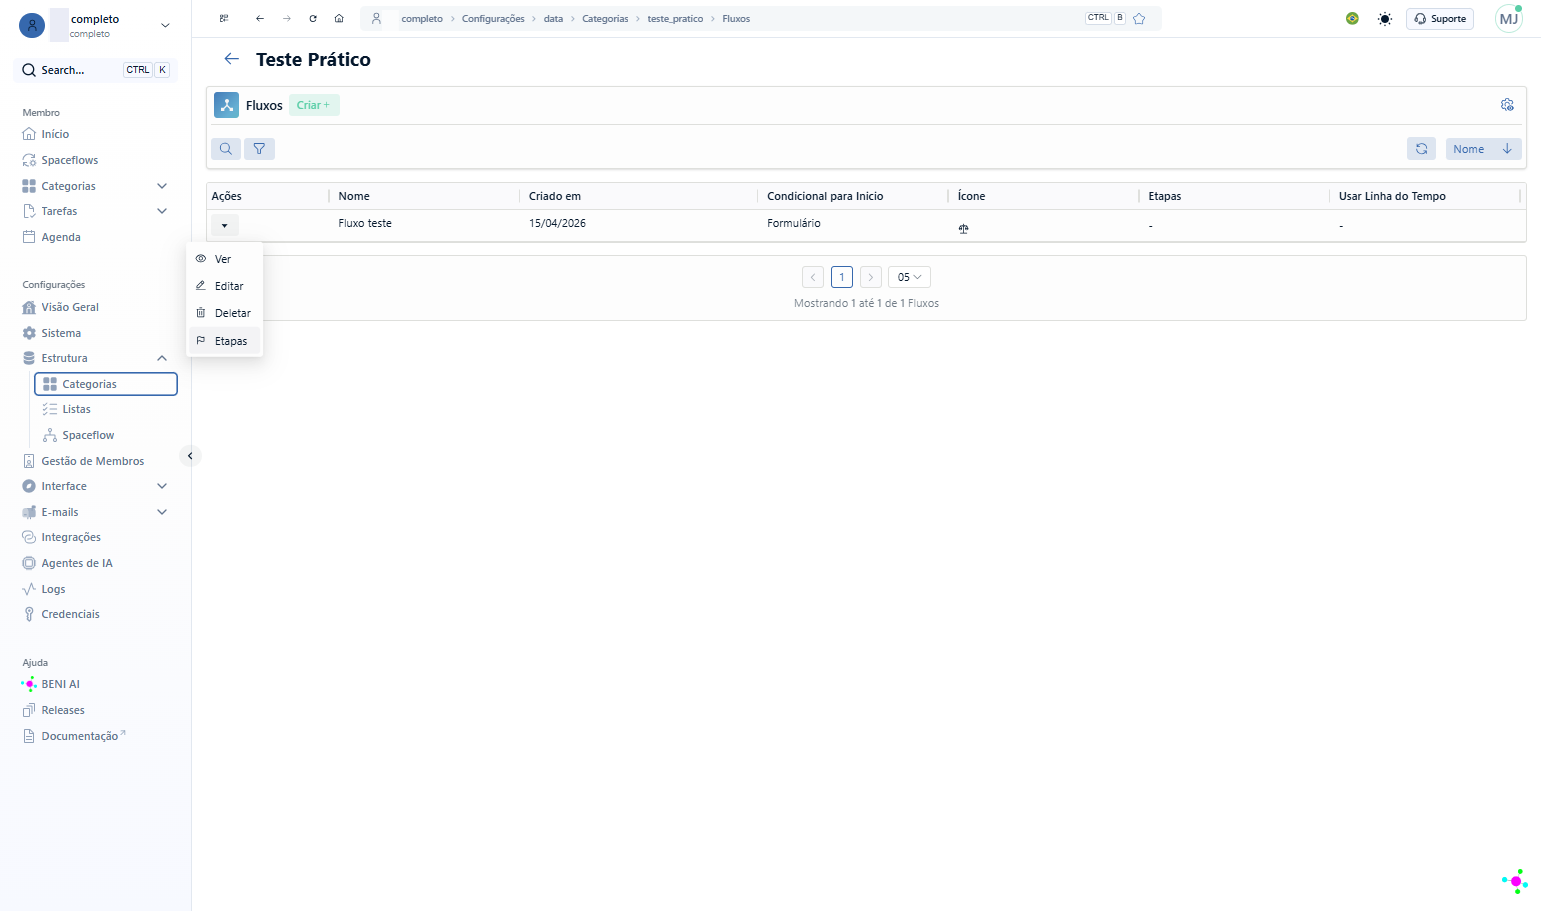Screen dimensions: 1541x911
Task: Click the user icon in breadcrumb bar
Action: point(376,18)
